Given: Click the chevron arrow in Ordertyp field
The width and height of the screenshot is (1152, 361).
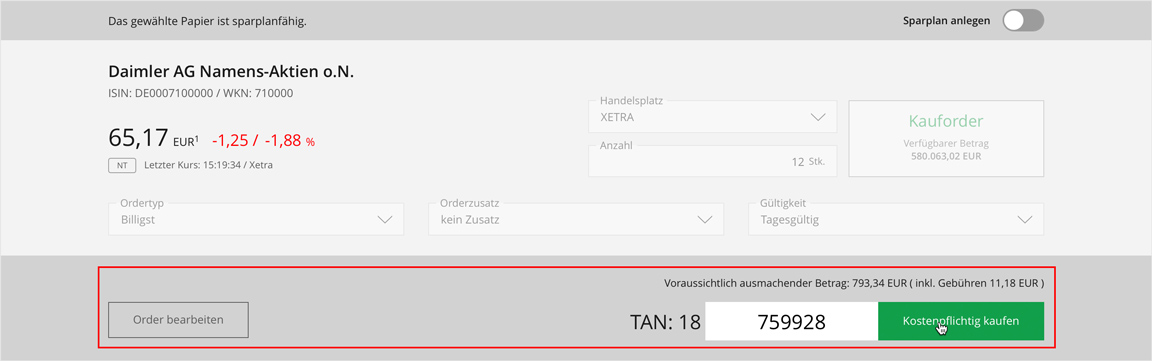Looking at the screenshot, I should pyautogui.click(x=384, y=219).
